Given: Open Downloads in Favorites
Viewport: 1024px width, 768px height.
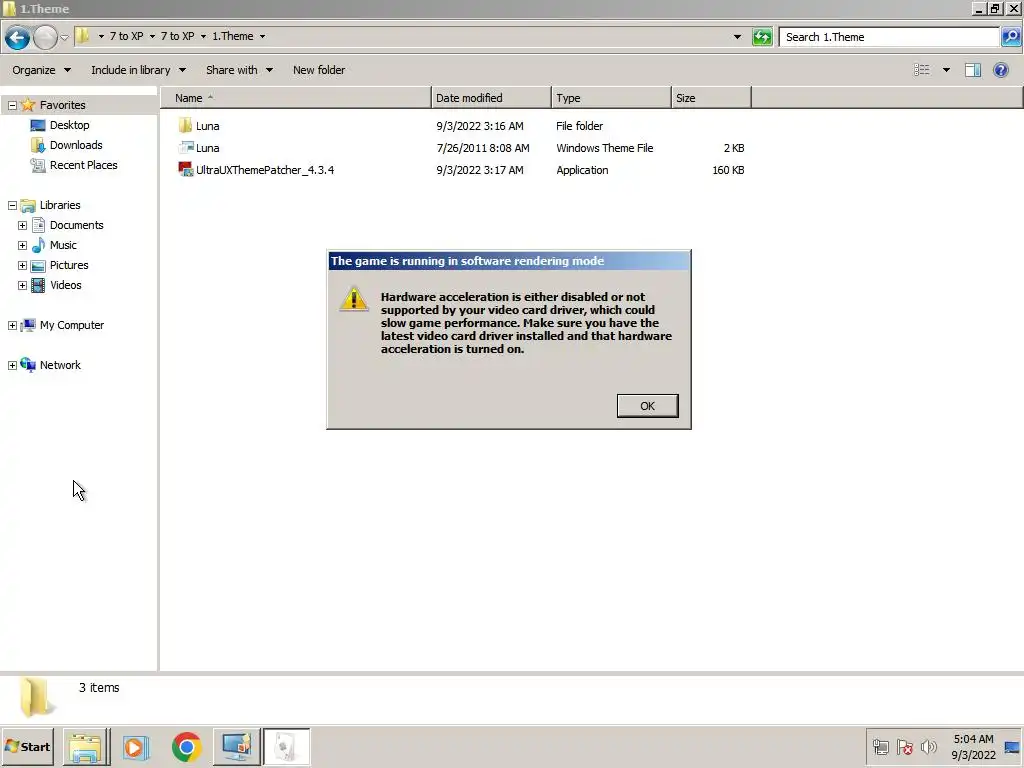Looking at the screenshot, I should [x=67, y=145].
